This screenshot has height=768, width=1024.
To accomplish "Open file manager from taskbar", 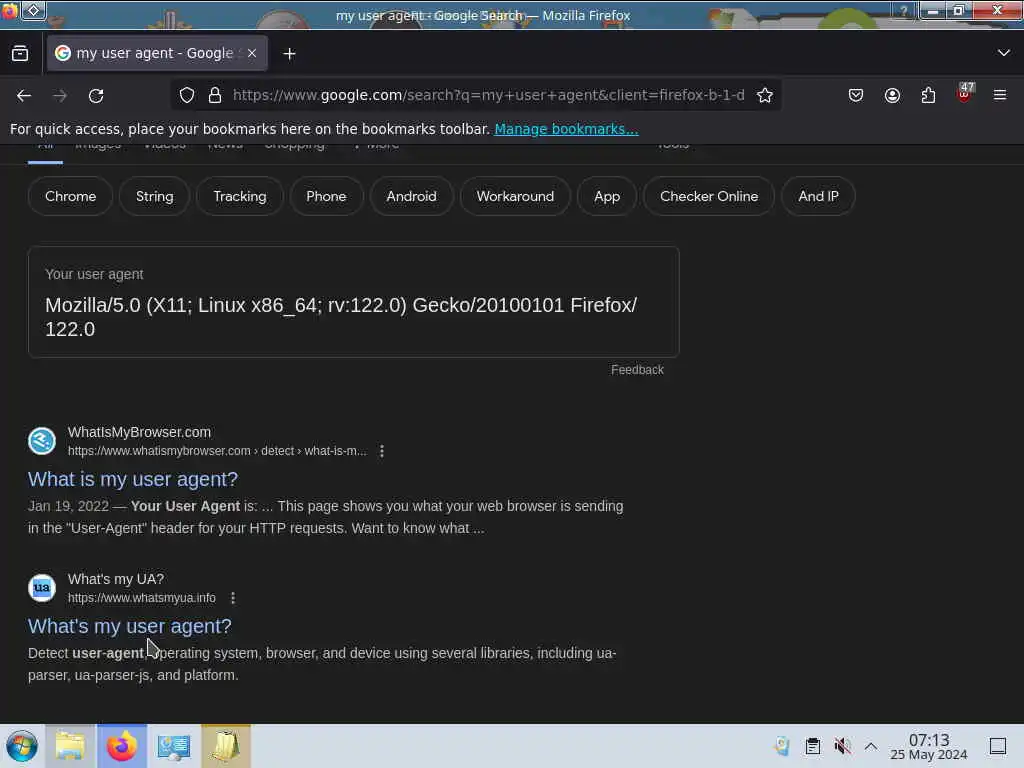I will 70,746.
